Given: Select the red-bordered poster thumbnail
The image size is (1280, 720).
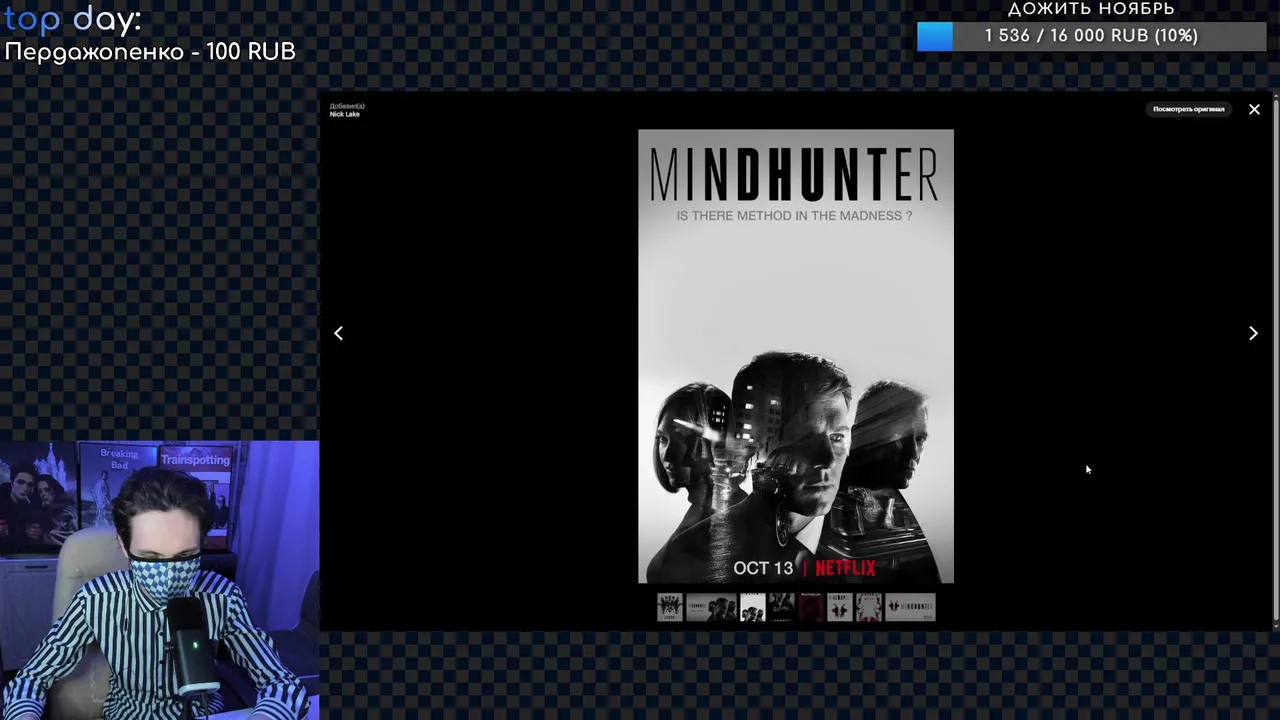Looking at the screenshot, I should coord(869,607).
